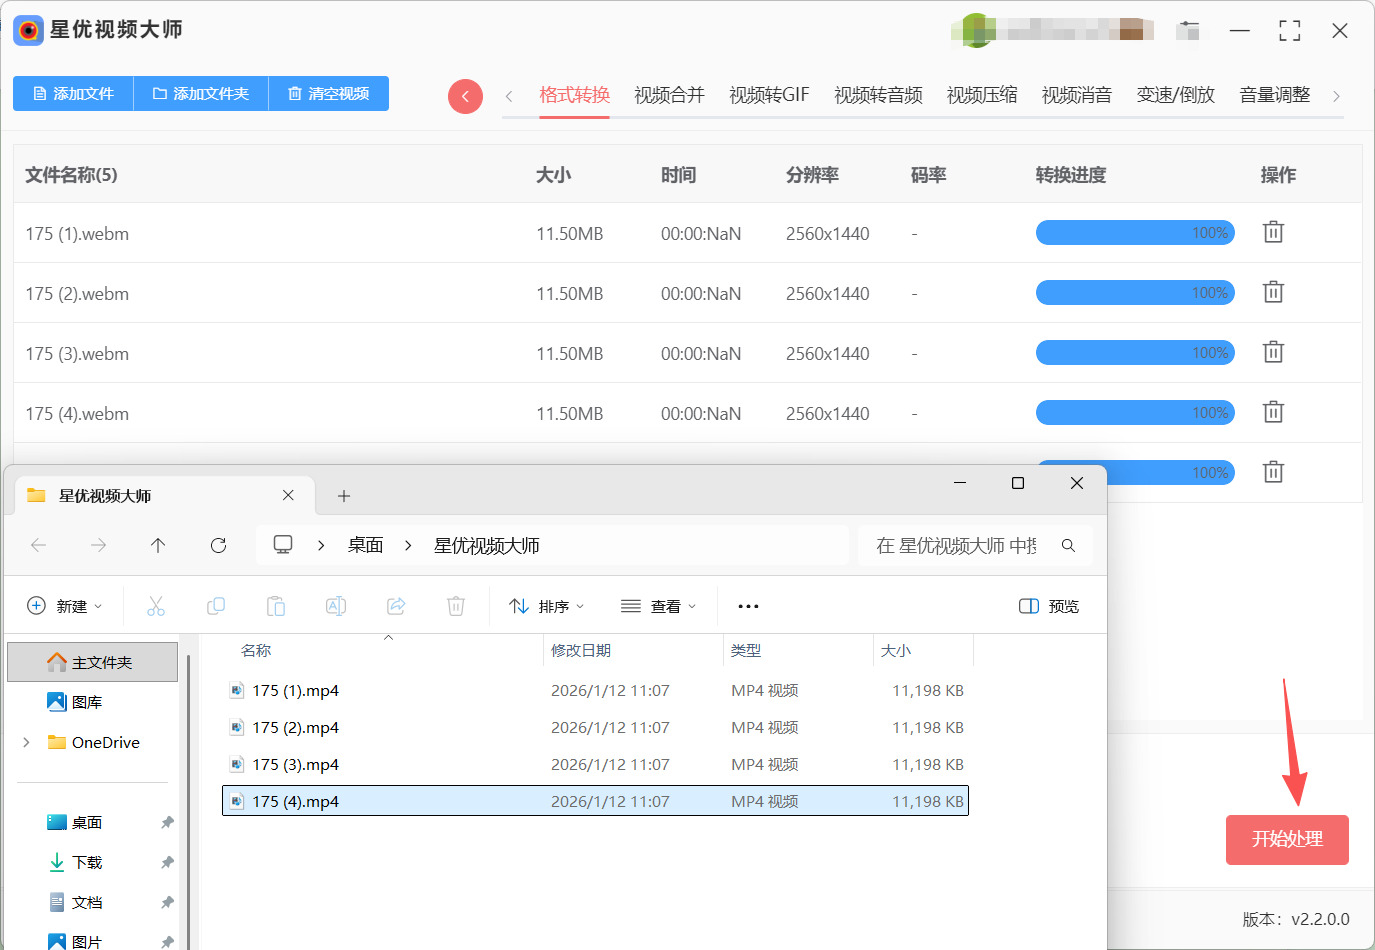Switch to the 视频压缩 tab
Image resolution: width=1375 pixels, height=950 pixels.
(x=981, y=95)
